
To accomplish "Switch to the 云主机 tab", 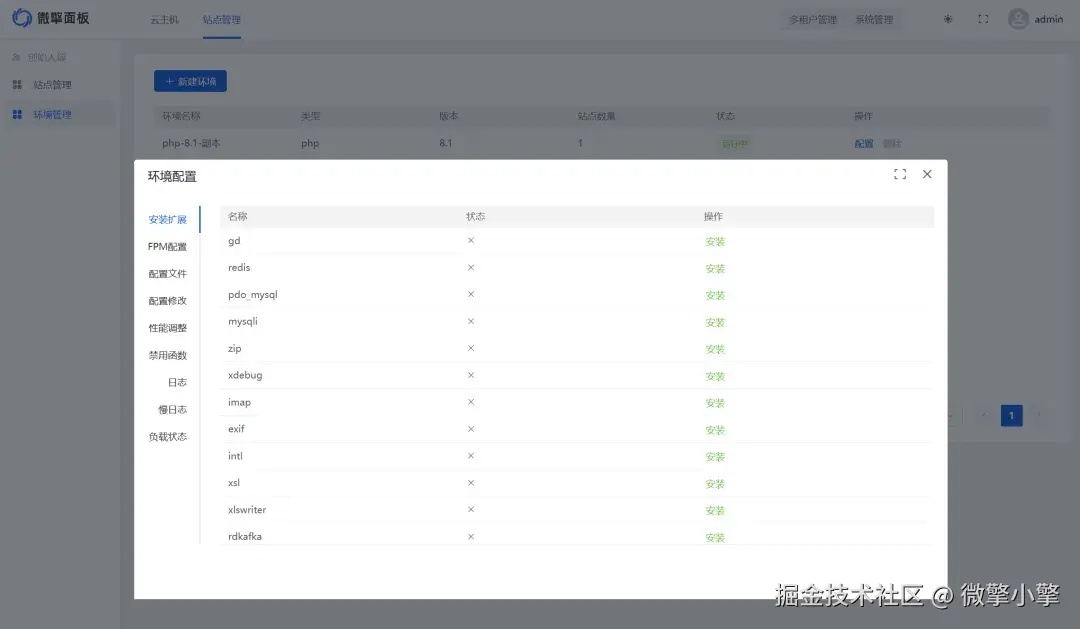I will pos(163,18).
